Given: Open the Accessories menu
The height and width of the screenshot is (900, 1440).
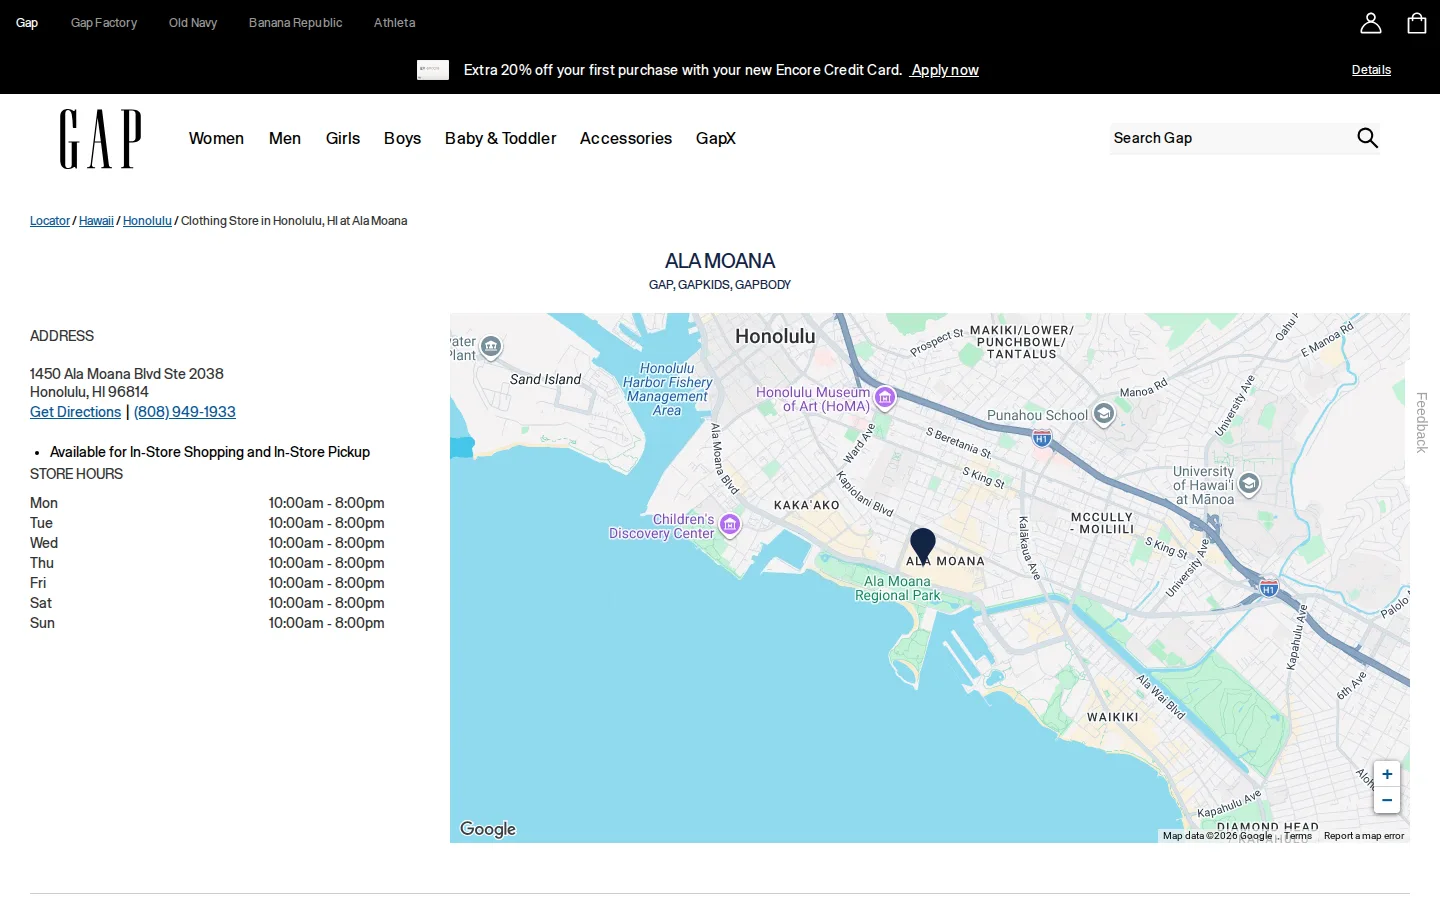Looking at the screenshot, I should point(626,138).
